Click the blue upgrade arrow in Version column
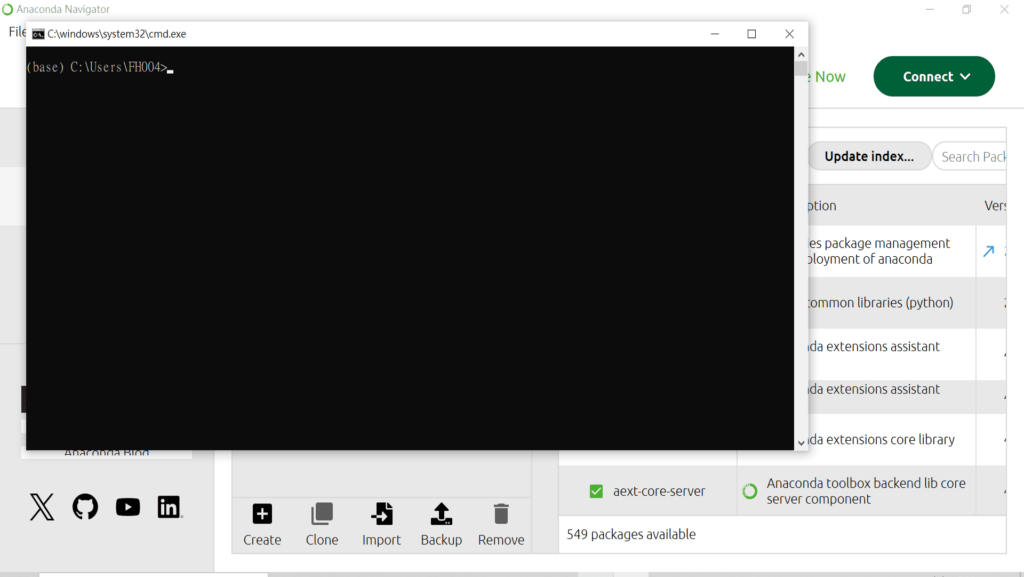 tap(989, 251)
